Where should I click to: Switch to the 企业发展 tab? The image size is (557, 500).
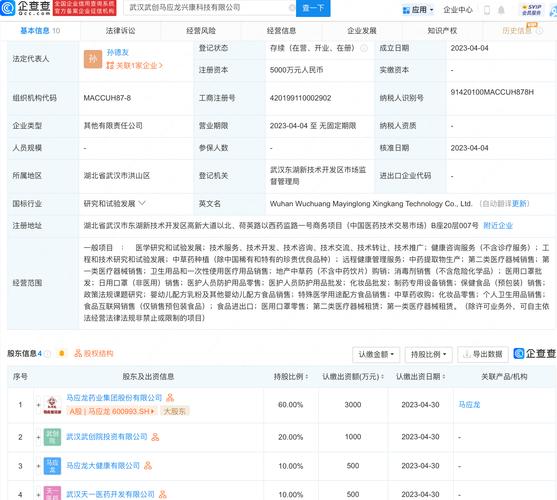[x=362, y=31]
